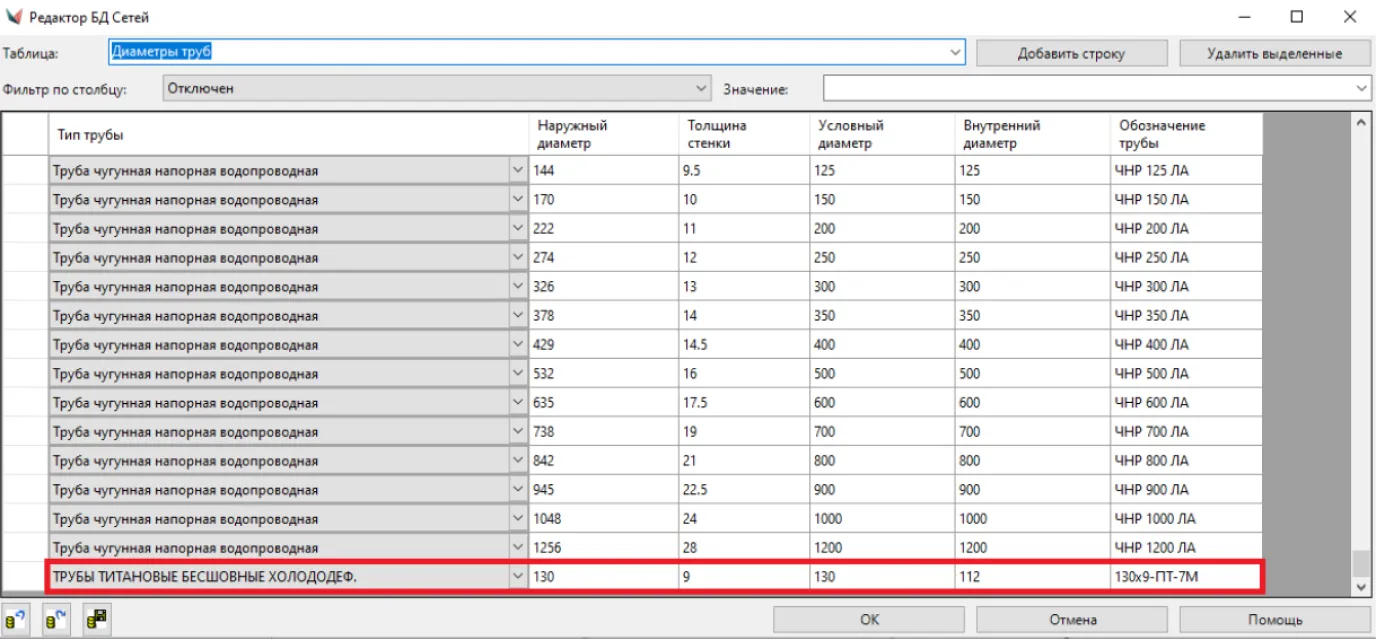Click outer diameter cell 170

click(603, 199)
